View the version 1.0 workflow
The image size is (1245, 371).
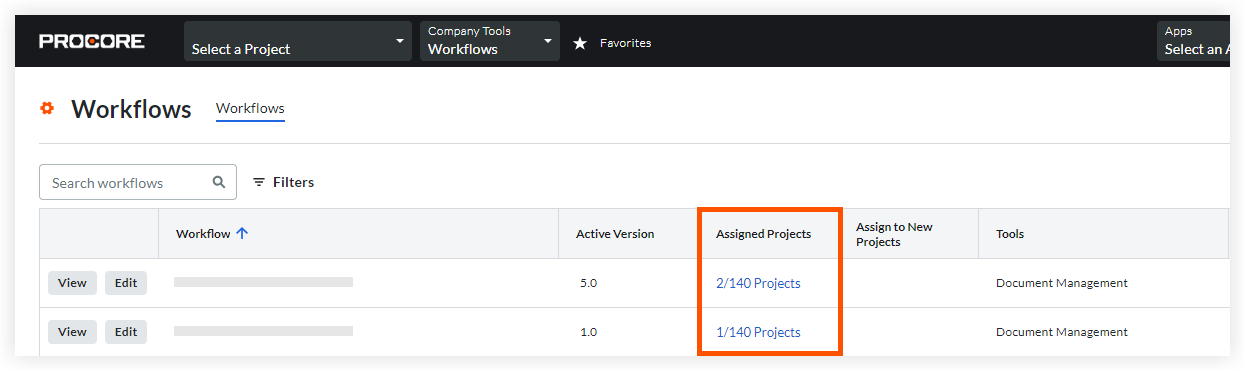[72, 331]
